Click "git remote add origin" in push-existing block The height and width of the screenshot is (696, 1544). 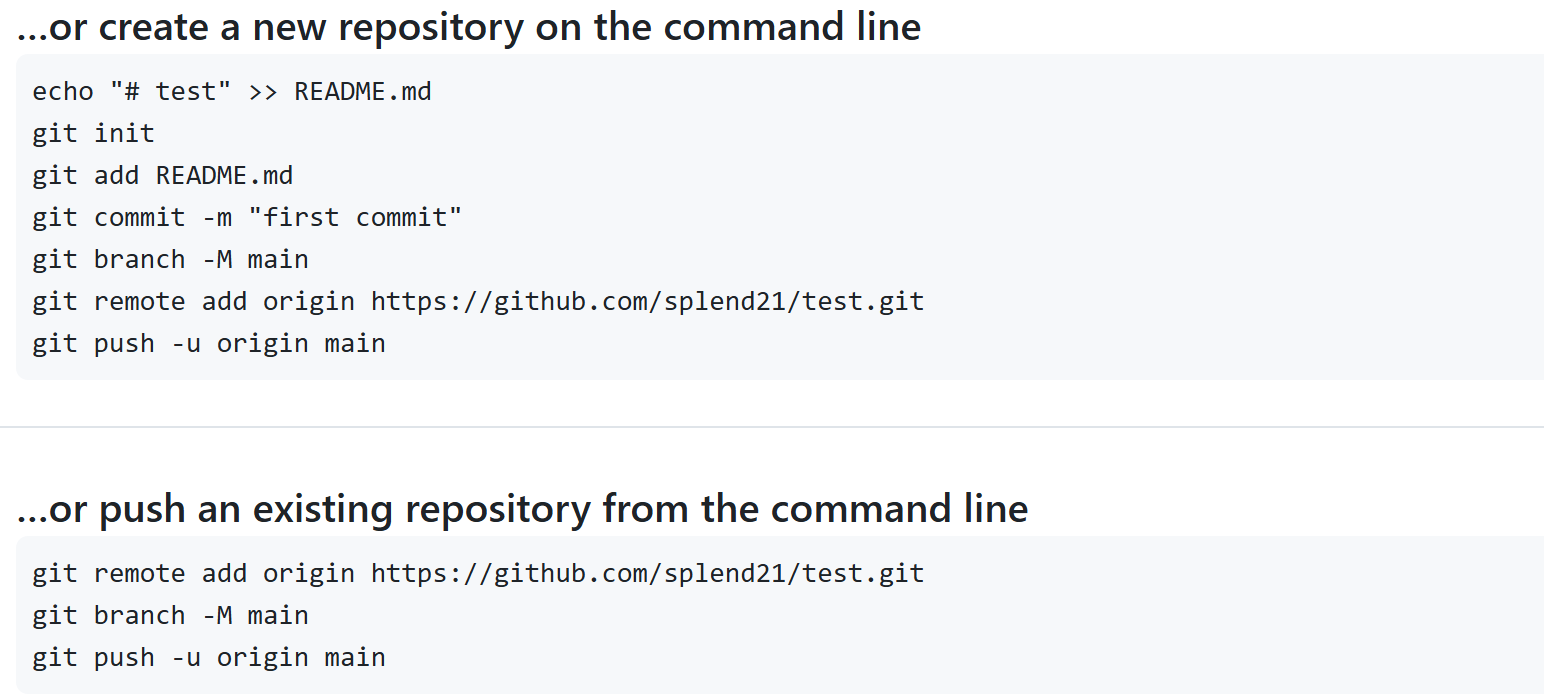tap(193, 574)
